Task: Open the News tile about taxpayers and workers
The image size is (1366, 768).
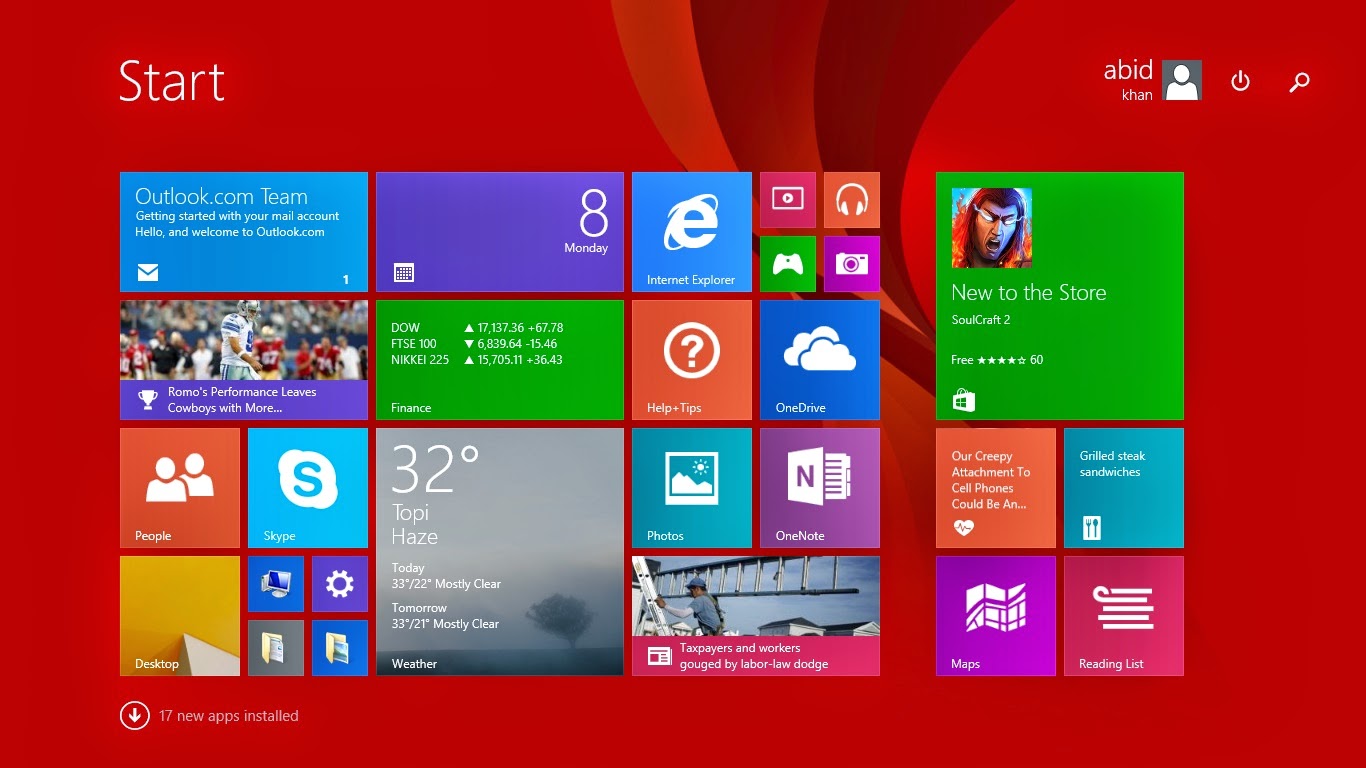Action: click(756, 616)
